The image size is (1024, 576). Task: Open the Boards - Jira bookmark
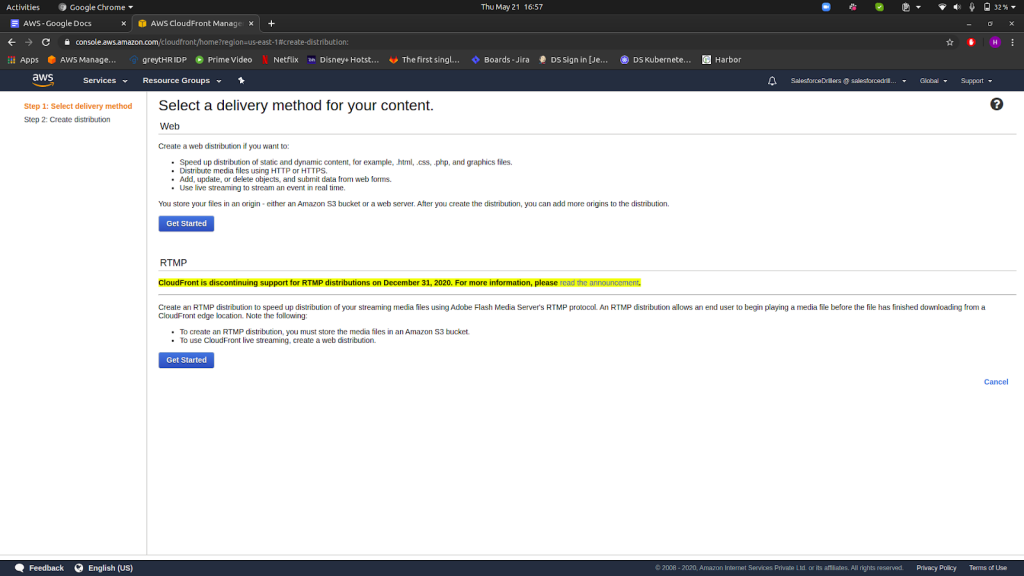point(500,59)
